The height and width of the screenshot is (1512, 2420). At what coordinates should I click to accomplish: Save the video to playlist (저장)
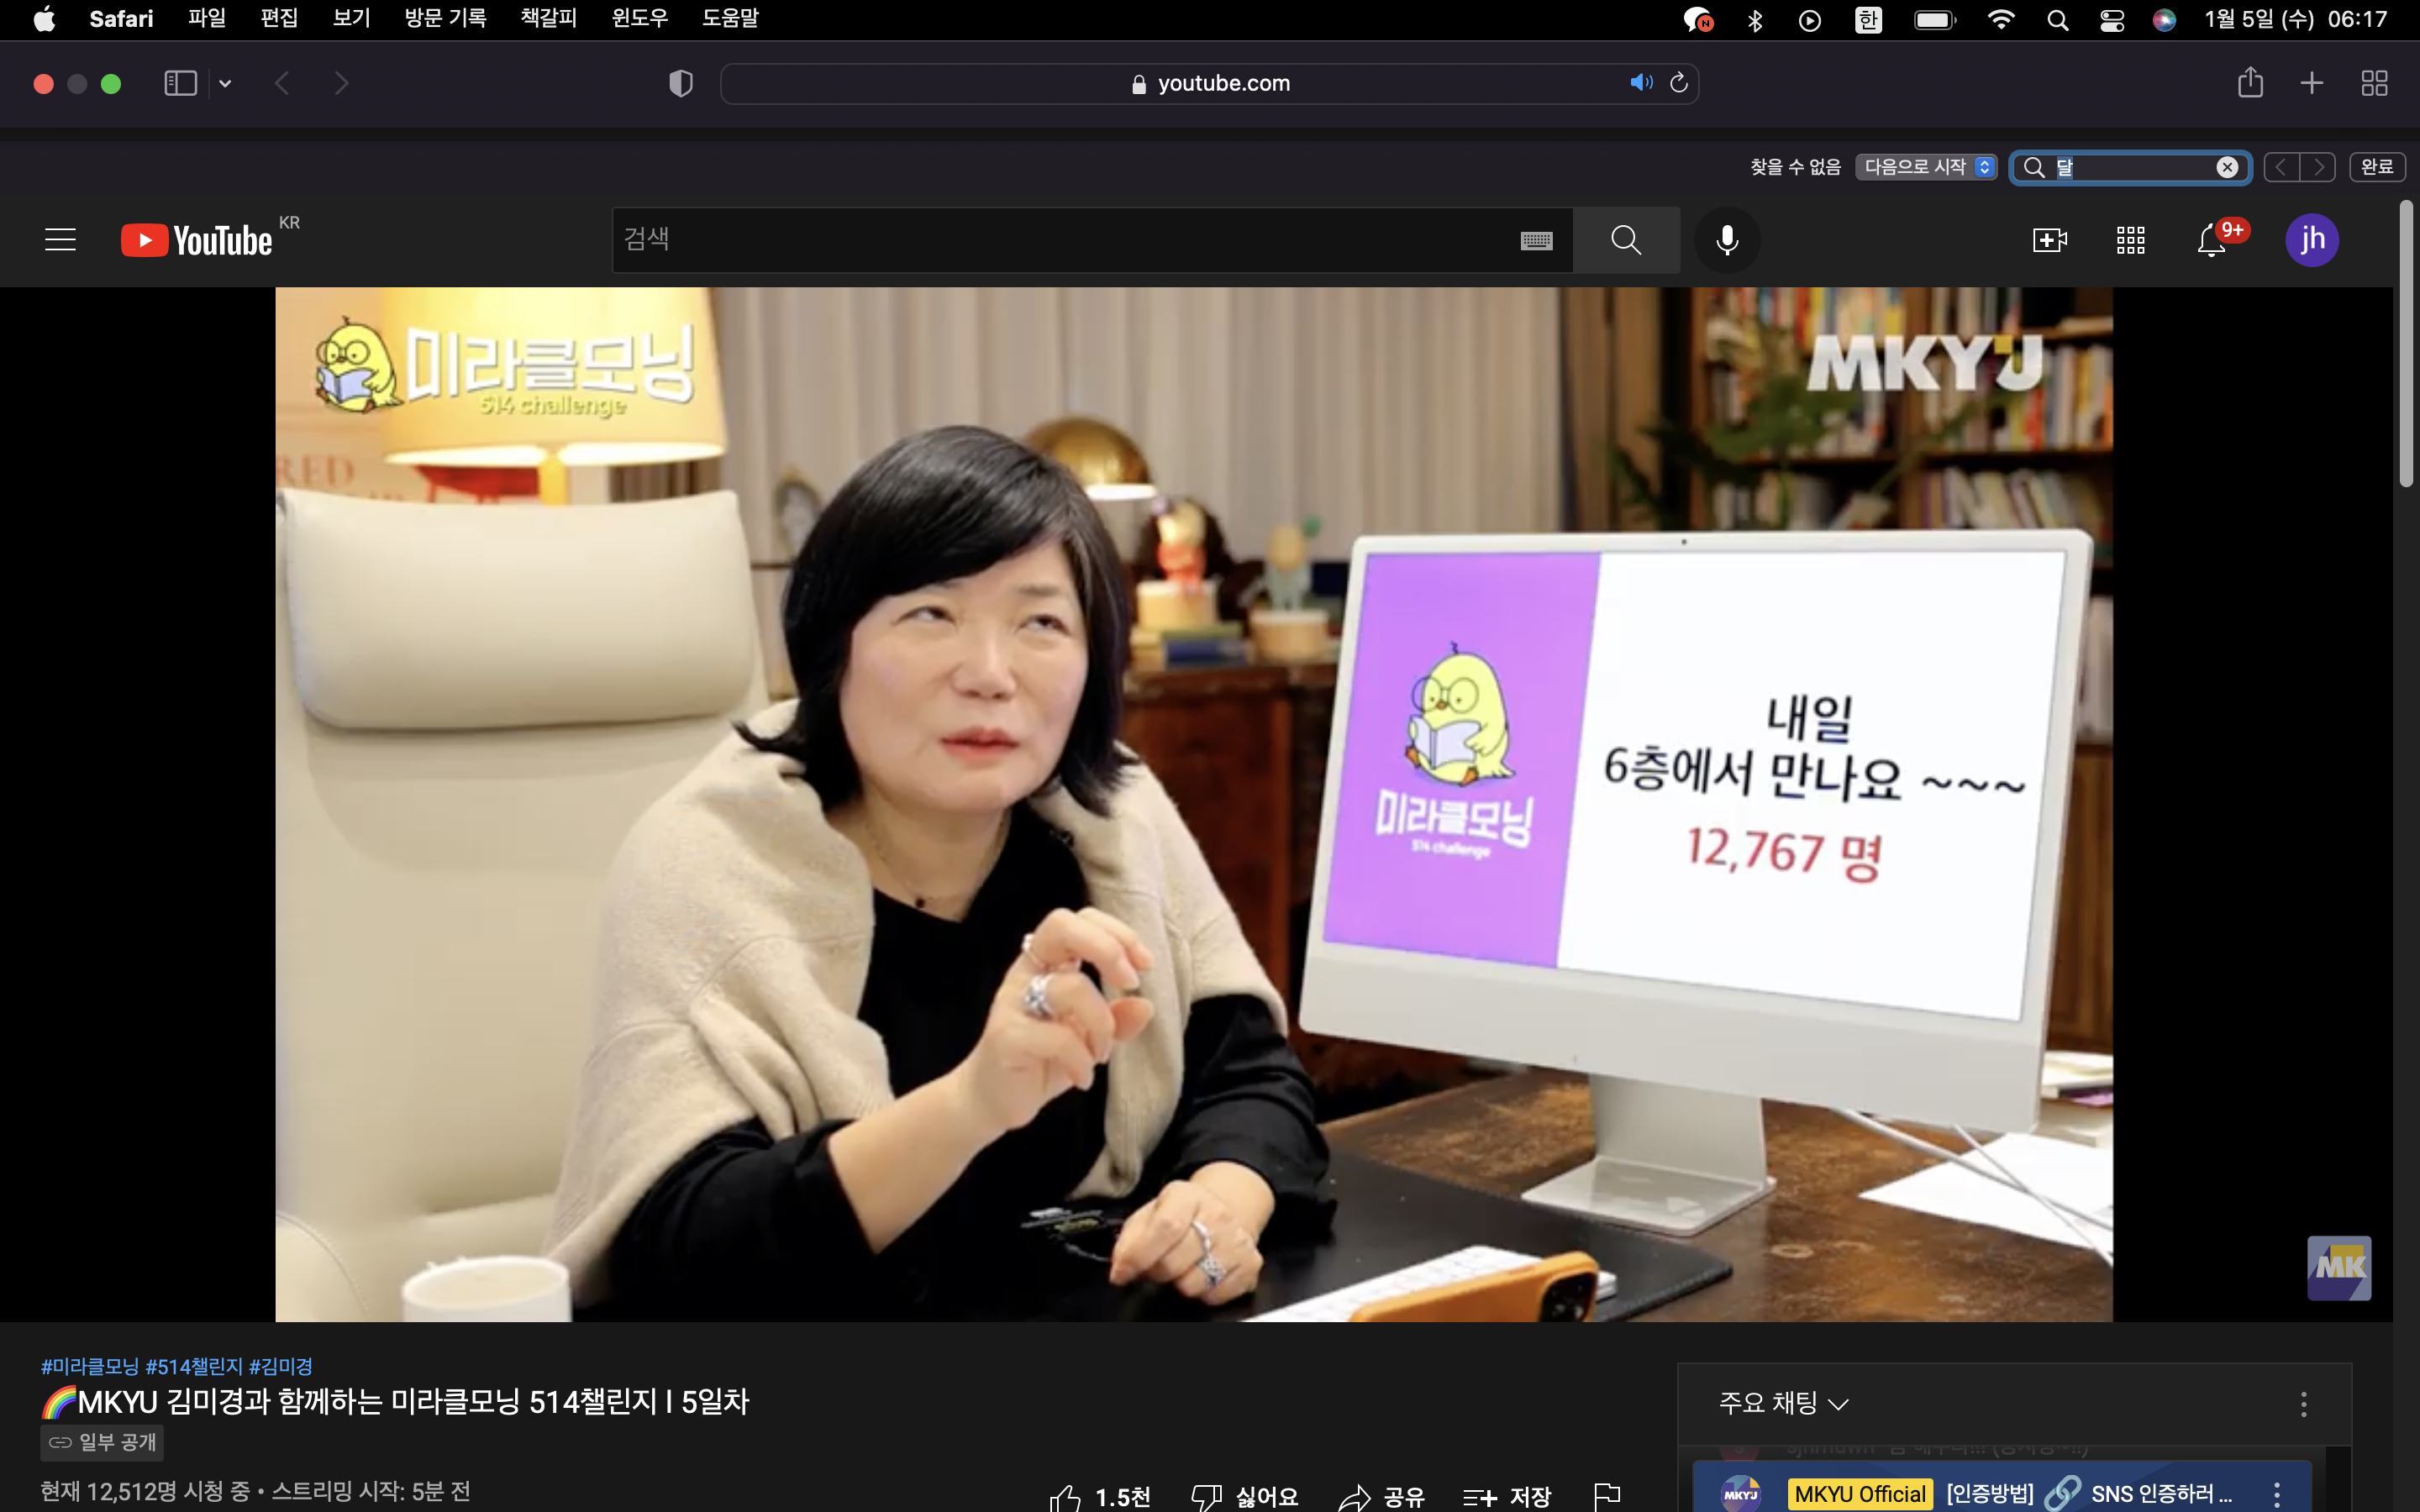click(1507, 1497)
